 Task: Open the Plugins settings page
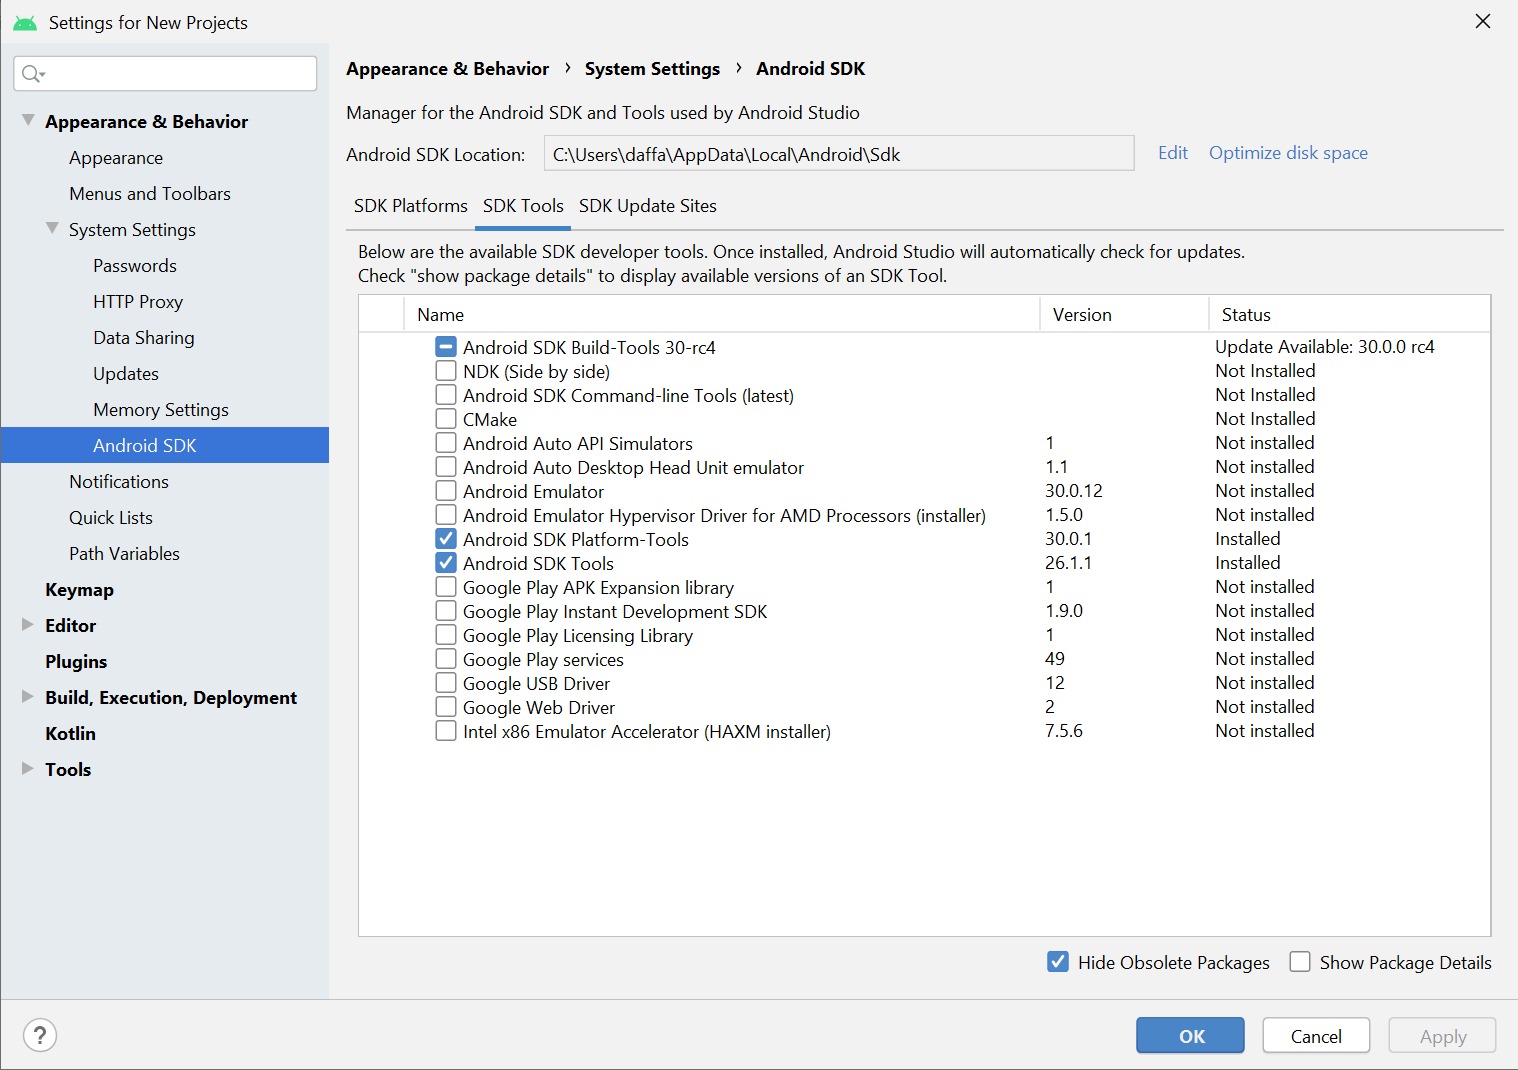click(x=76, y=662)
